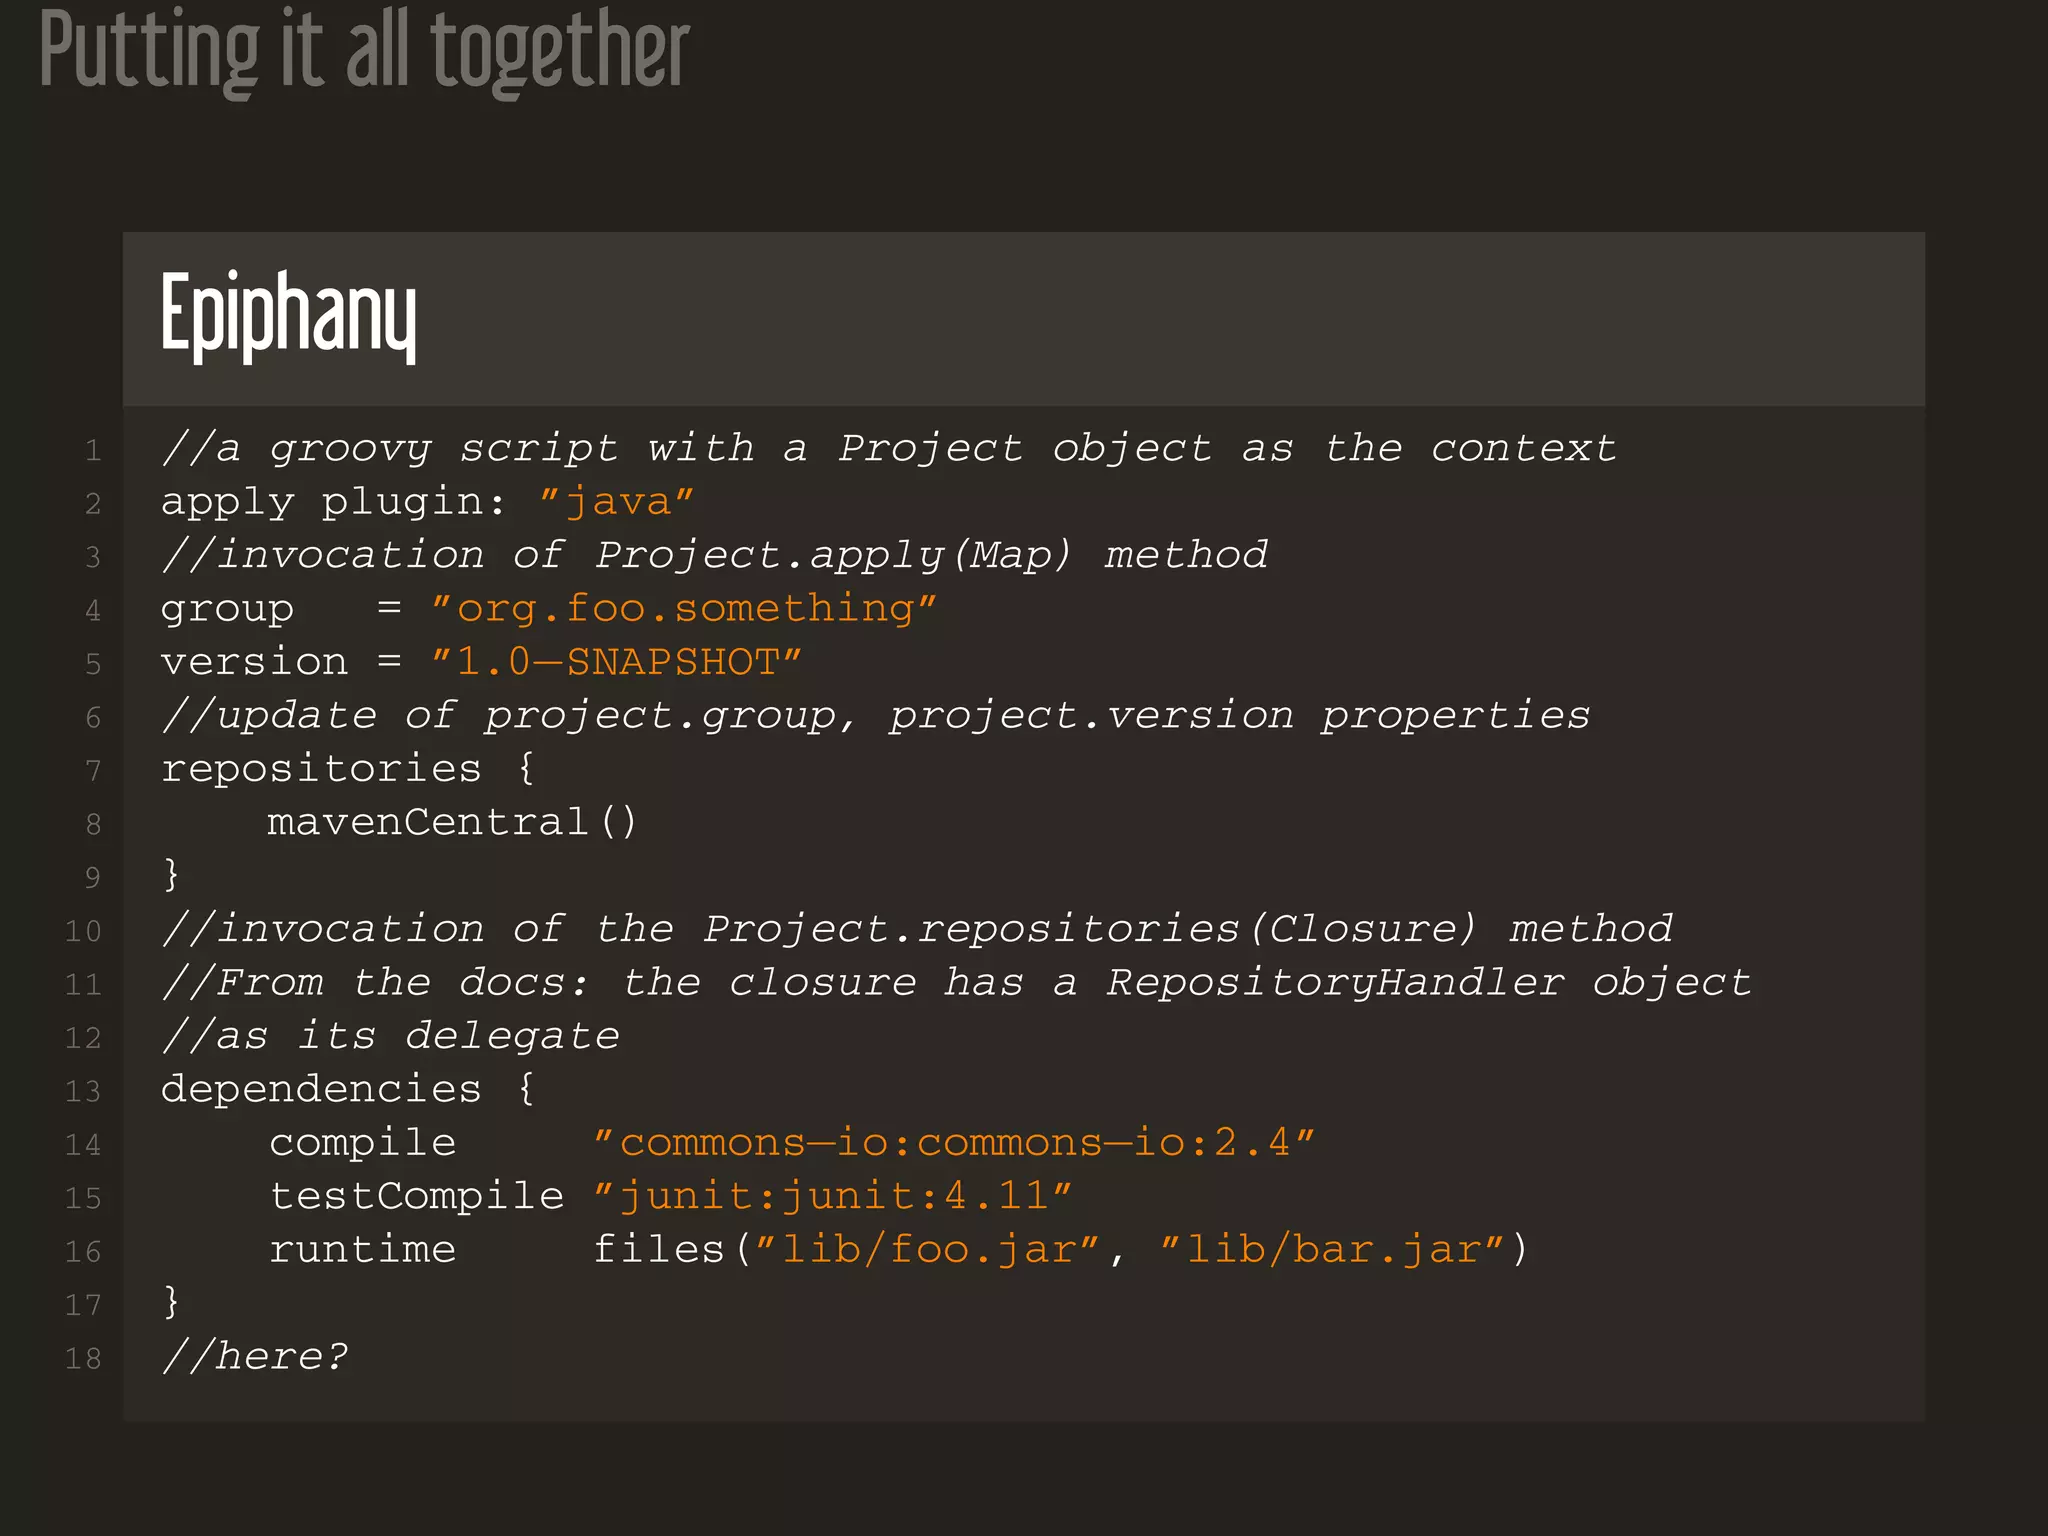
Task: Click the "//as its delegate" comment
Action: point(390,1036)
